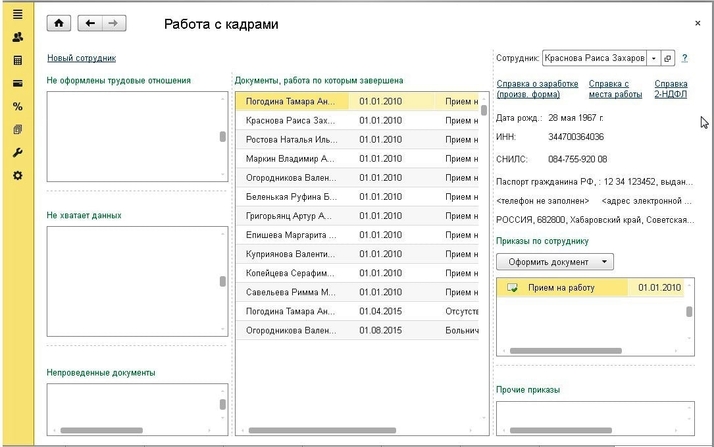The width and height of the screenshot is (714, 447).
Task: Expand the Сотрудник dropdown list
Action: click(653, 59)
